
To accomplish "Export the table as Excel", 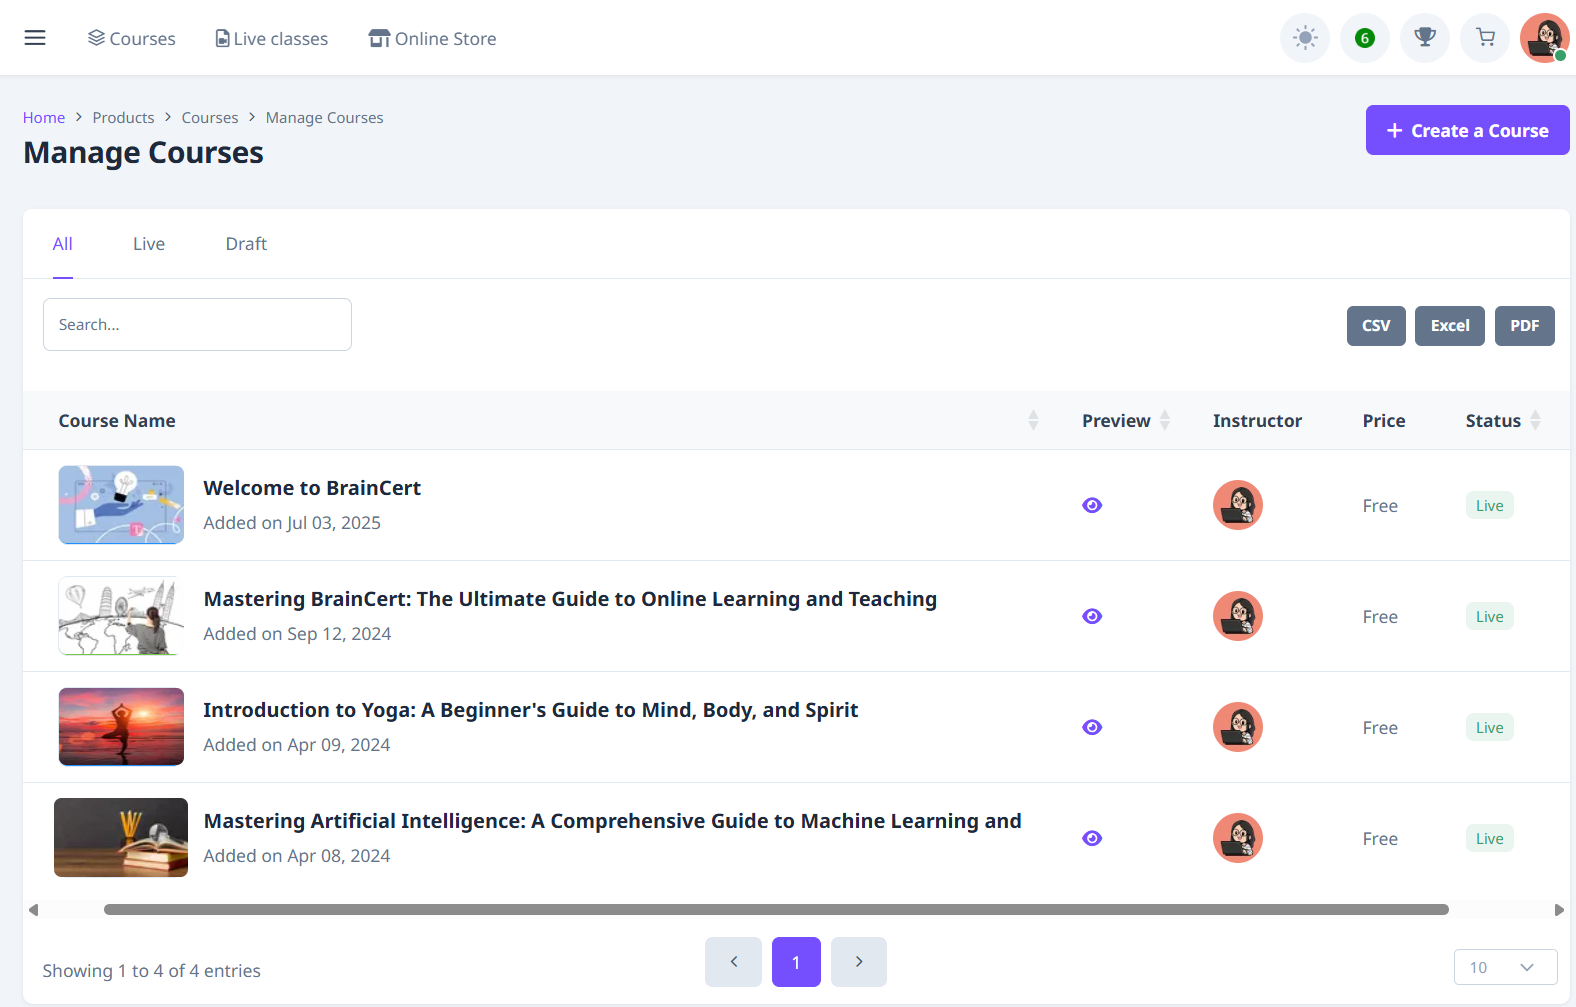I will 1450,326.
